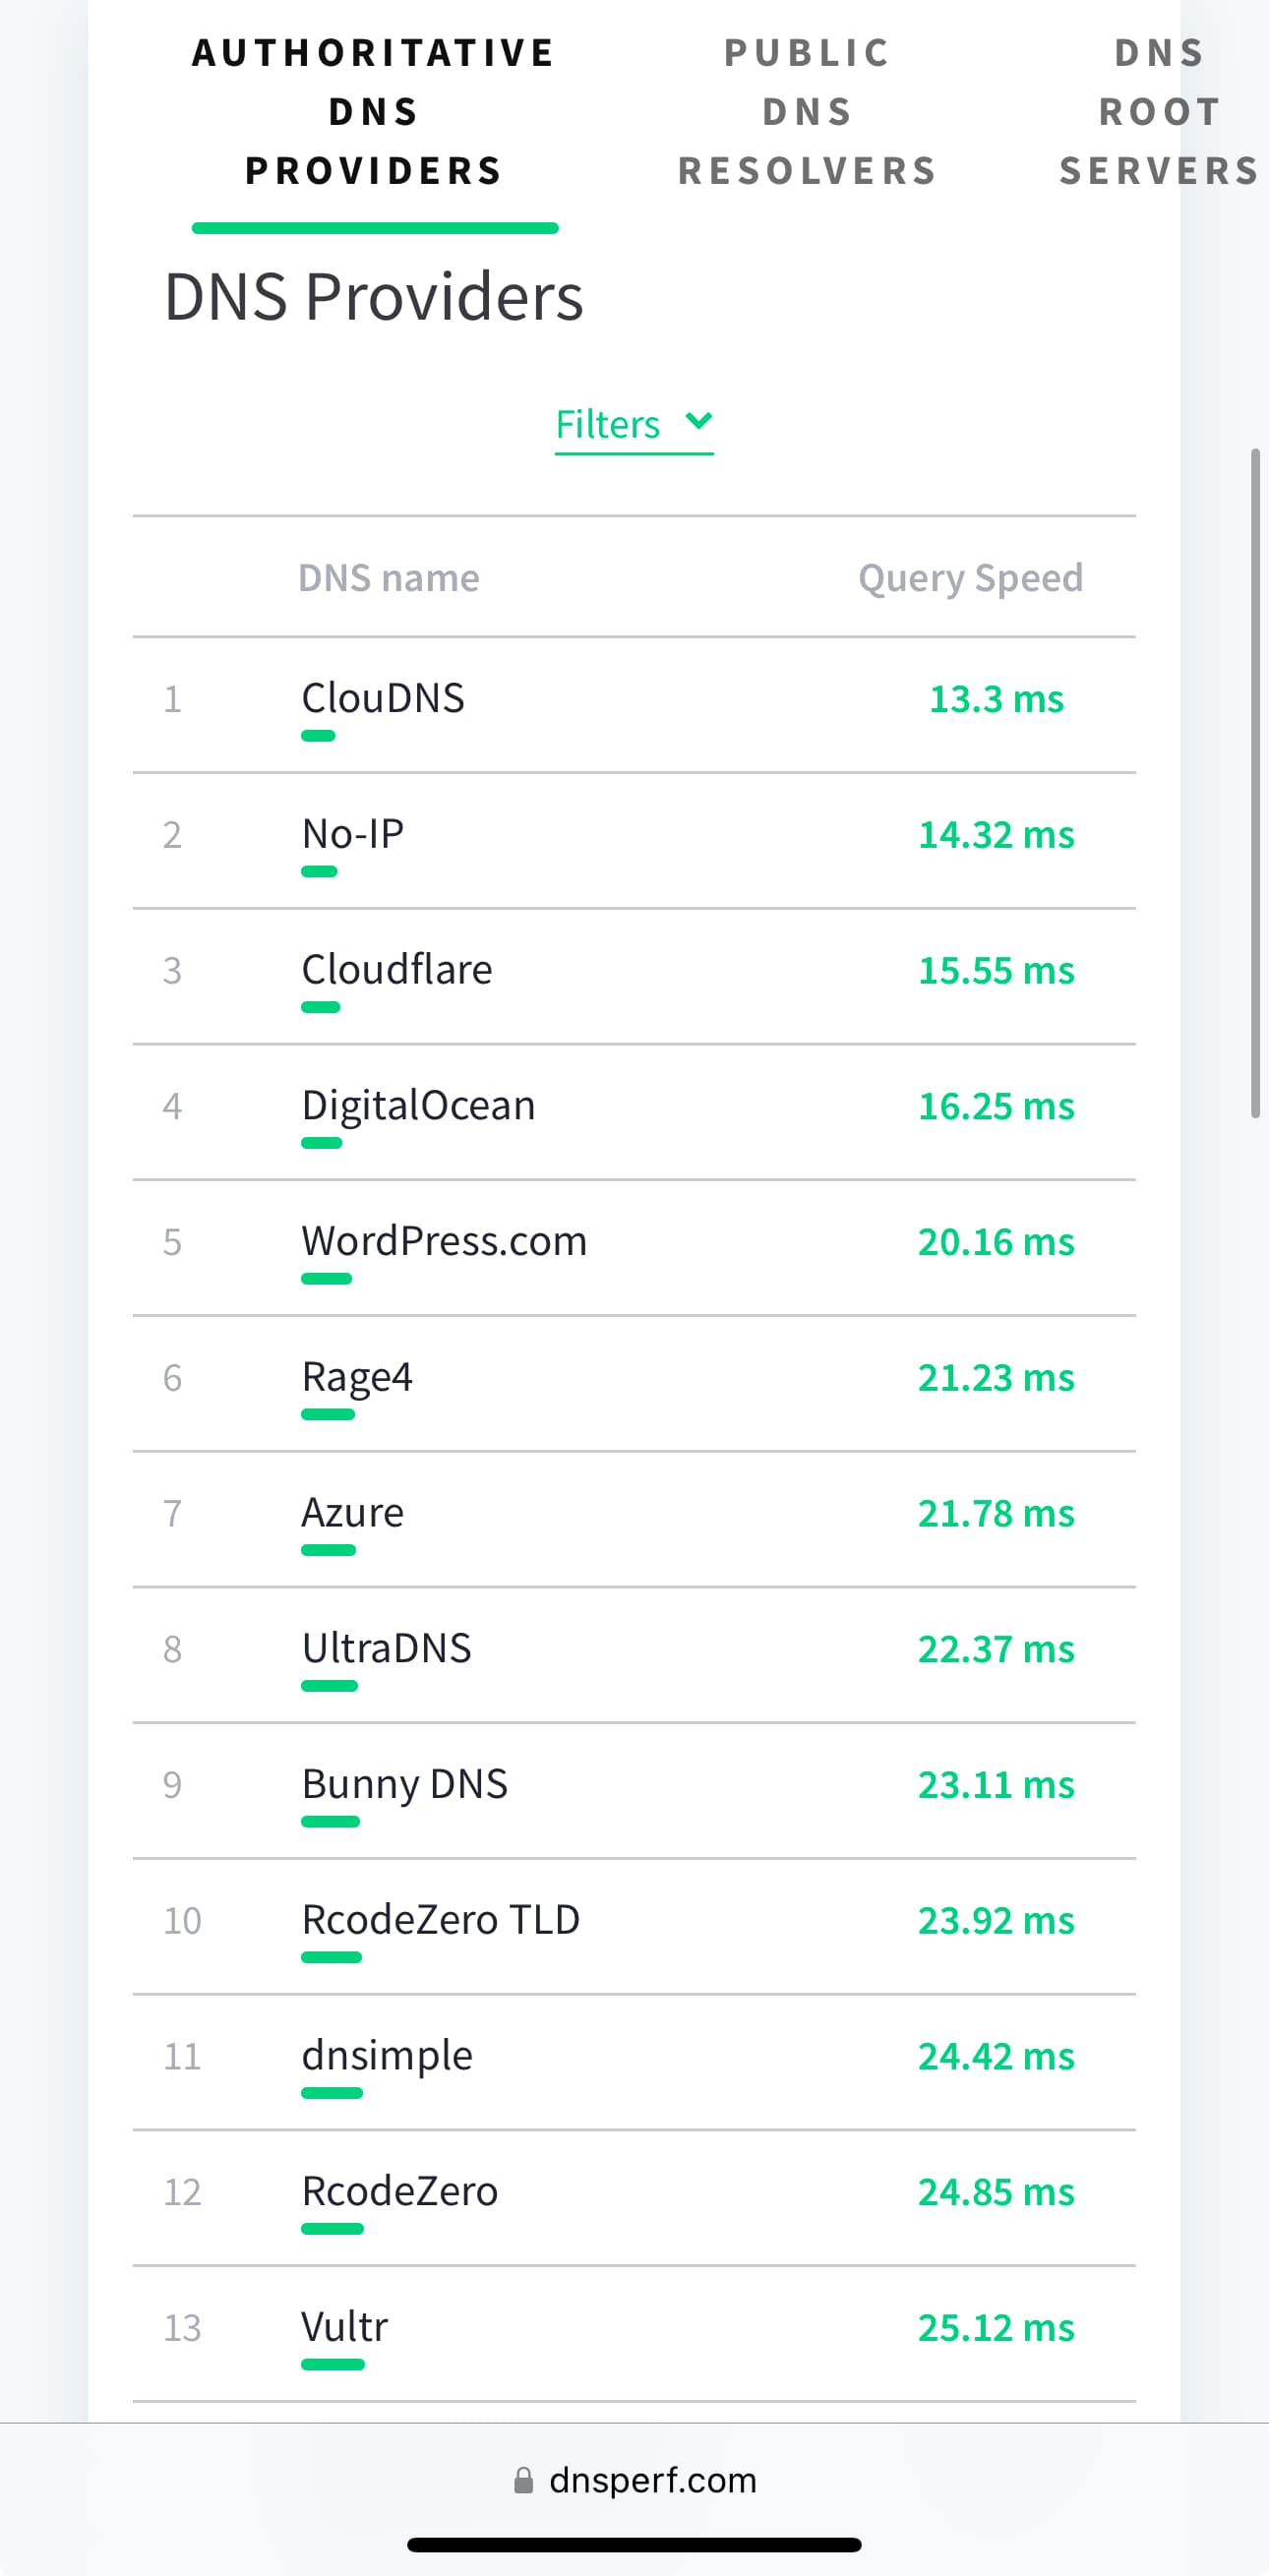Viewport: 1269px width, 2576px height.
Task: Click the dnsimple provider name
Action: click(387, 2056)
